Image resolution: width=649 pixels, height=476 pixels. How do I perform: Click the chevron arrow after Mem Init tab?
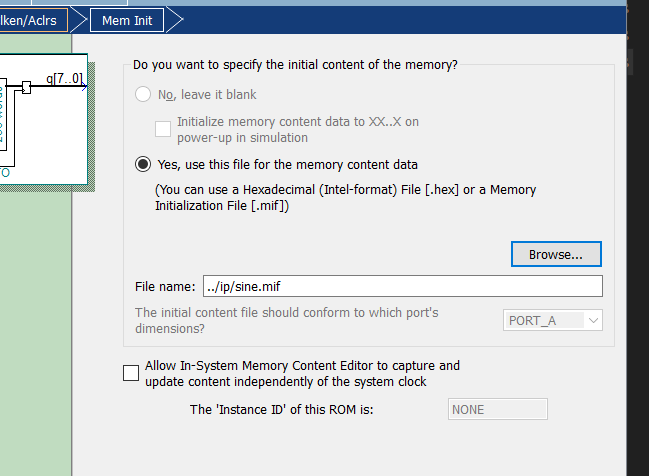point(174,19)
